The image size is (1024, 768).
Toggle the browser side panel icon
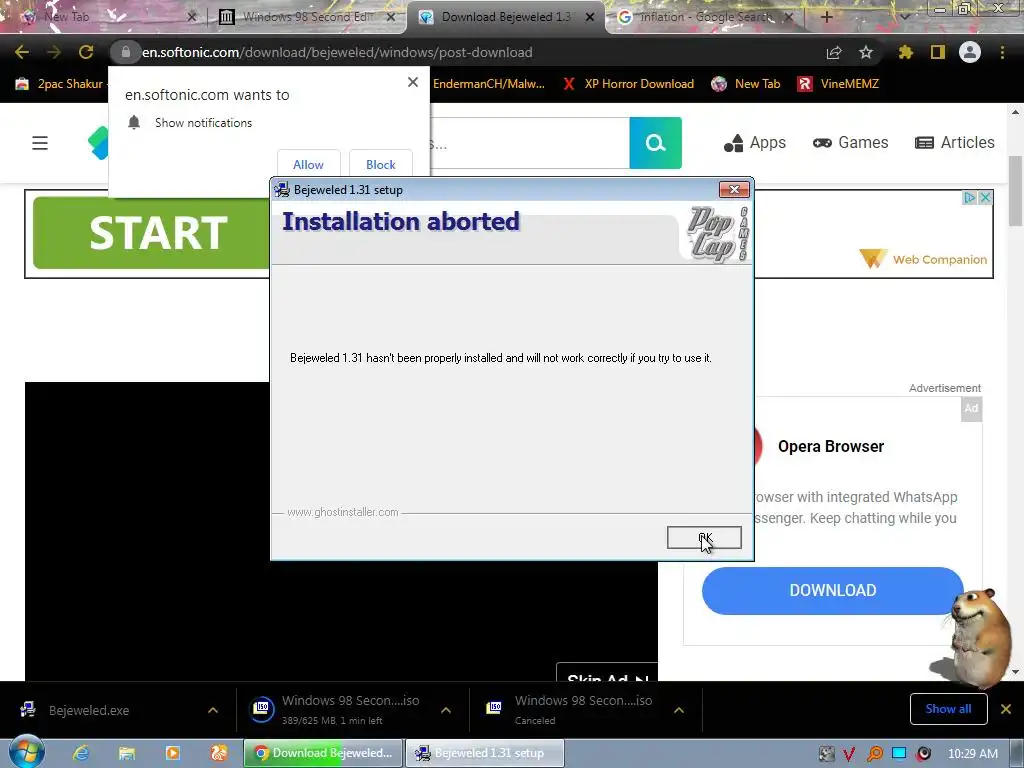[938, 52]
